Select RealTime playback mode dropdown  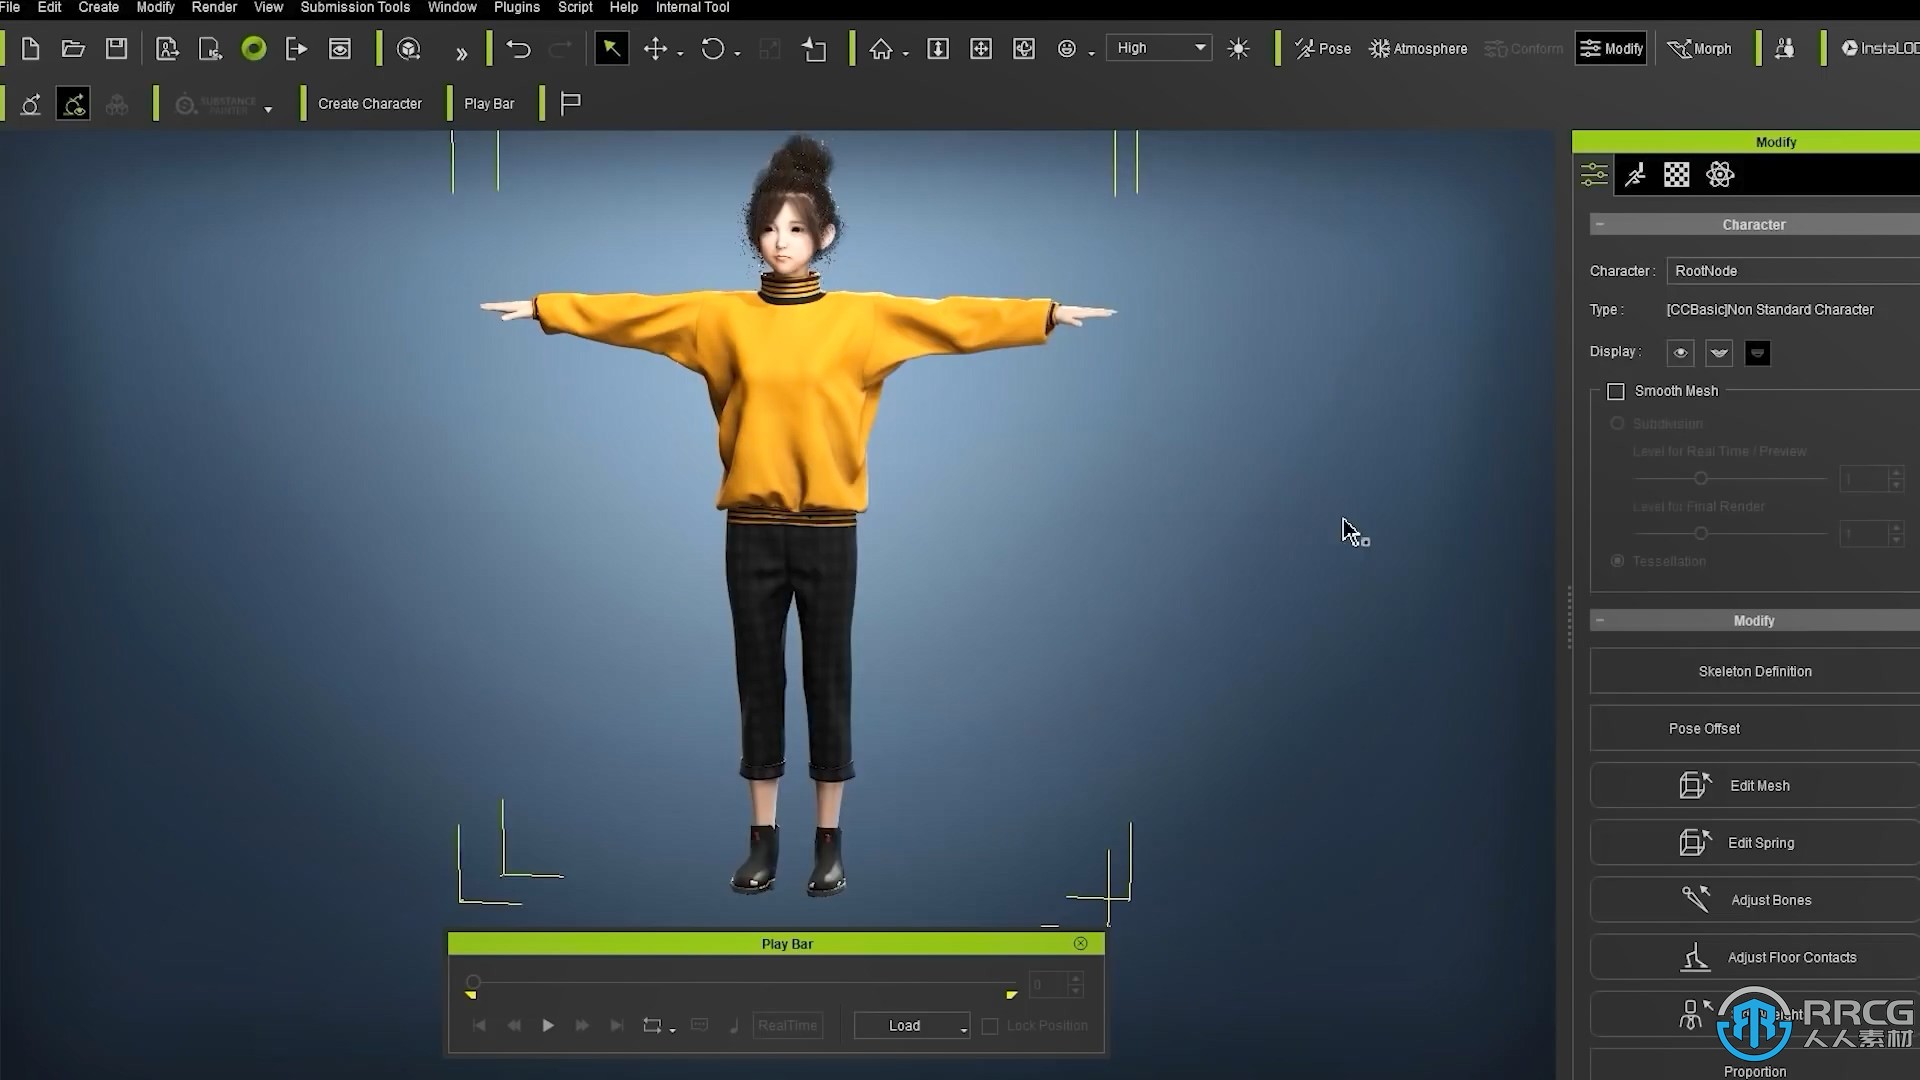[x=787, y=1025]
